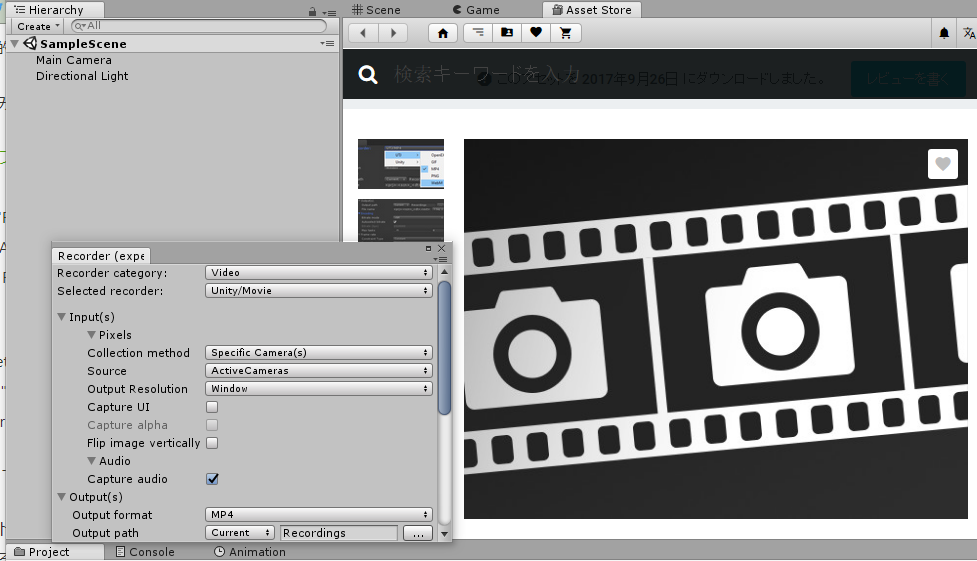Open the Animation tab
The width and height of the screenshot is (977, 561).
(x=250, y=552)
